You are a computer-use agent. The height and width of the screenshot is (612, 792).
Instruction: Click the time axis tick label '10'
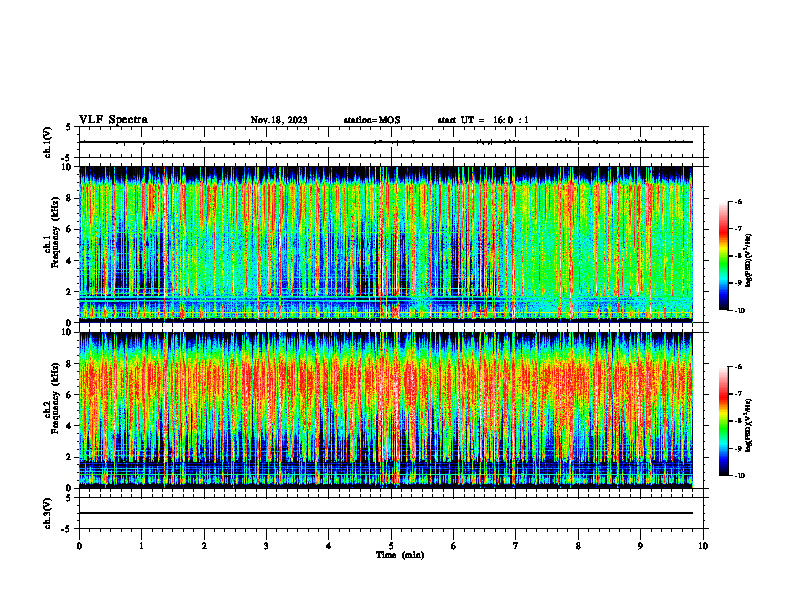click(x=703, y=546)
